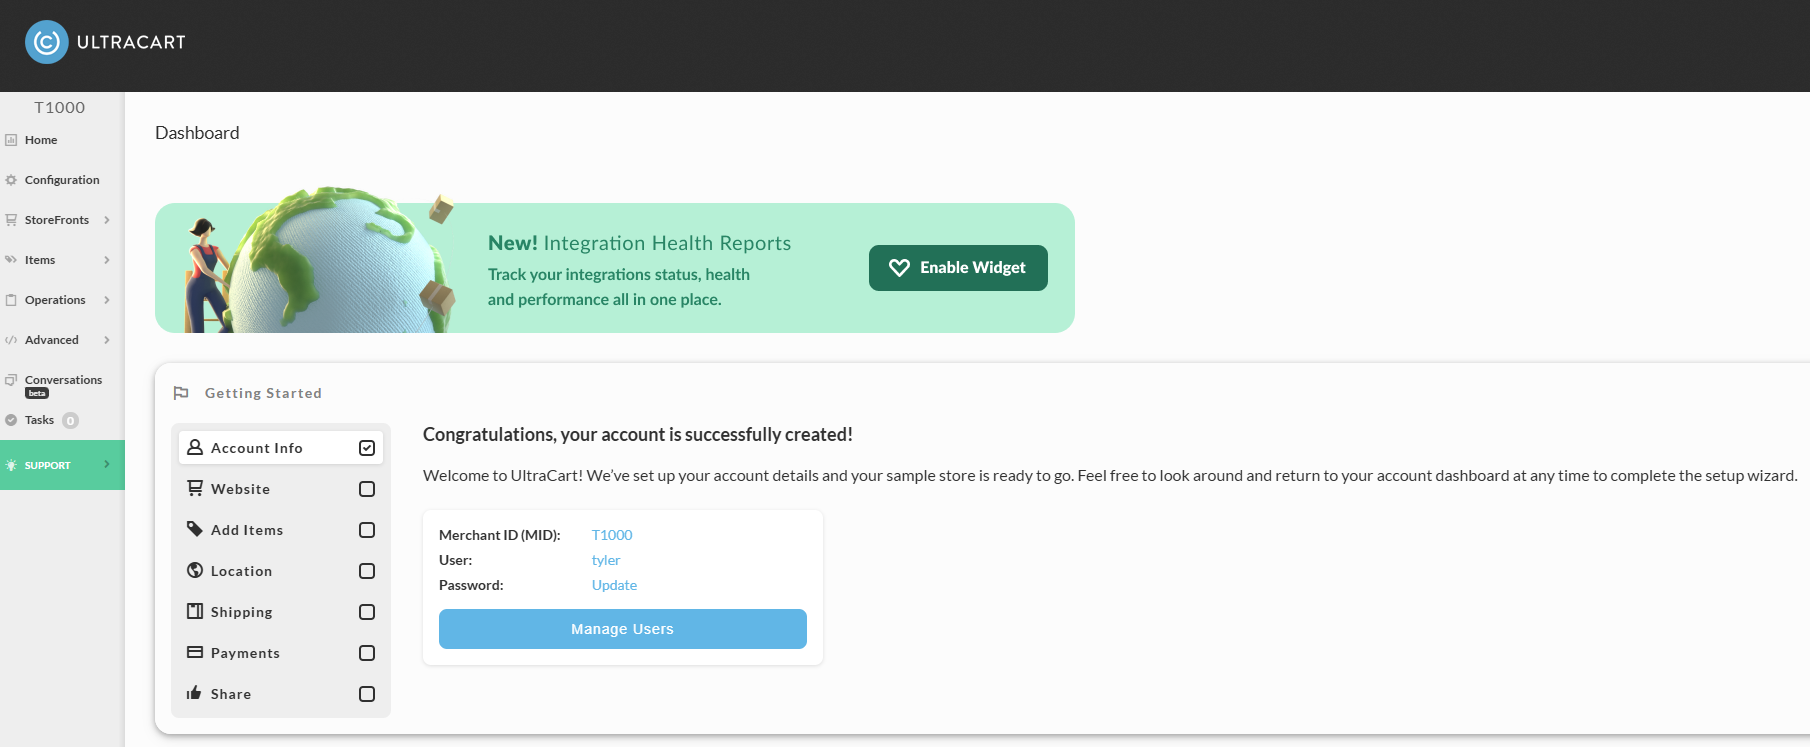Viewport: 1810px width, 747px height.
Task: Click the Website shopping cart icon
Action: [195, 488]
